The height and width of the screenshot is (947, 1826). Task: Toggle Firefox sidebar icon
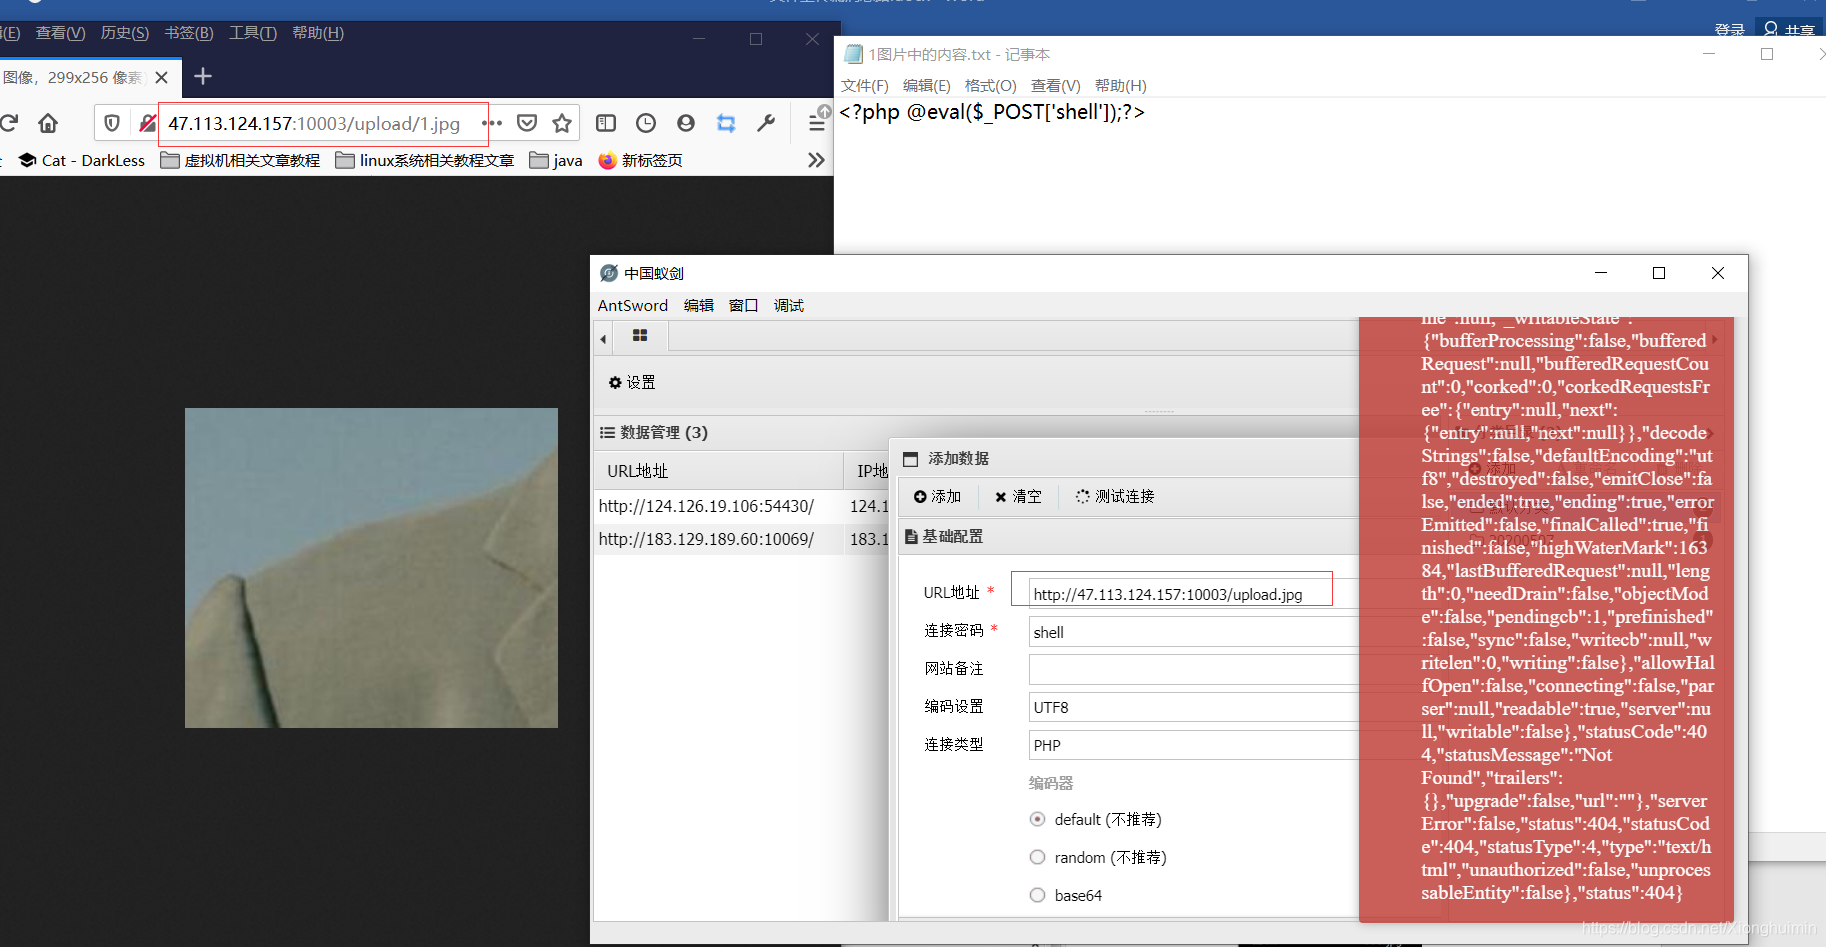coord(606,123)
